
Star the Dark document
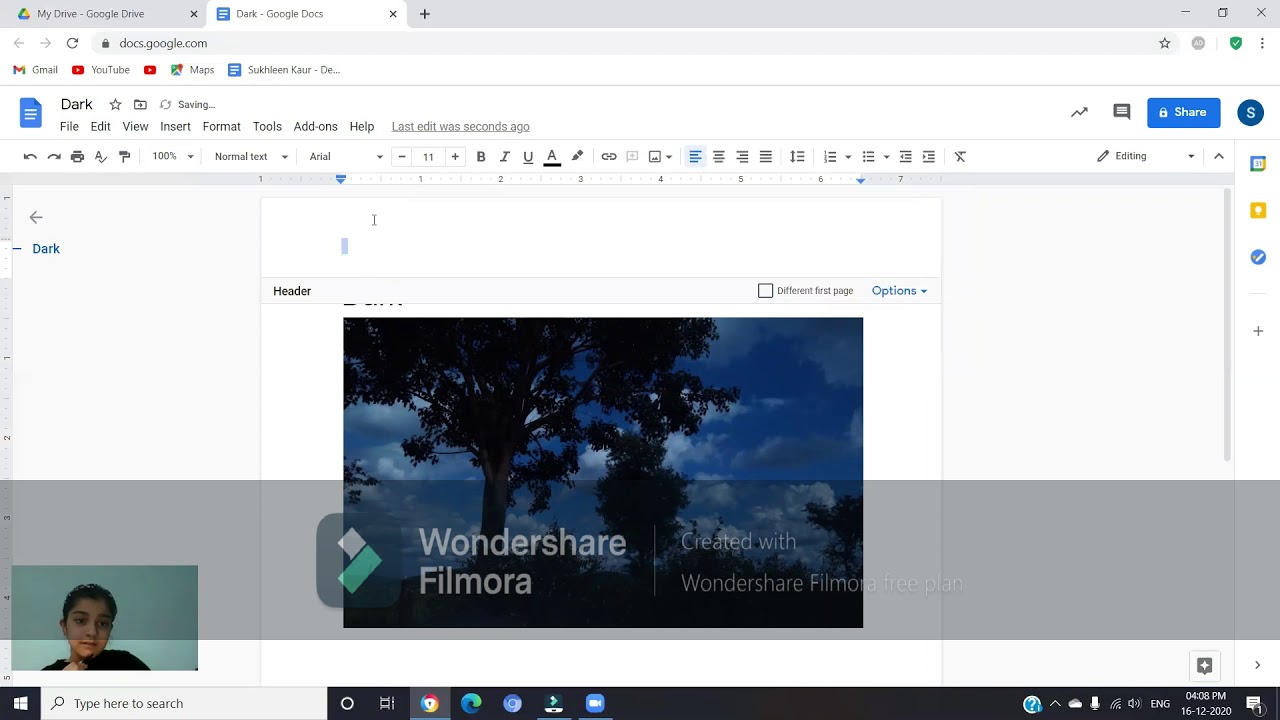click(115, 104)
